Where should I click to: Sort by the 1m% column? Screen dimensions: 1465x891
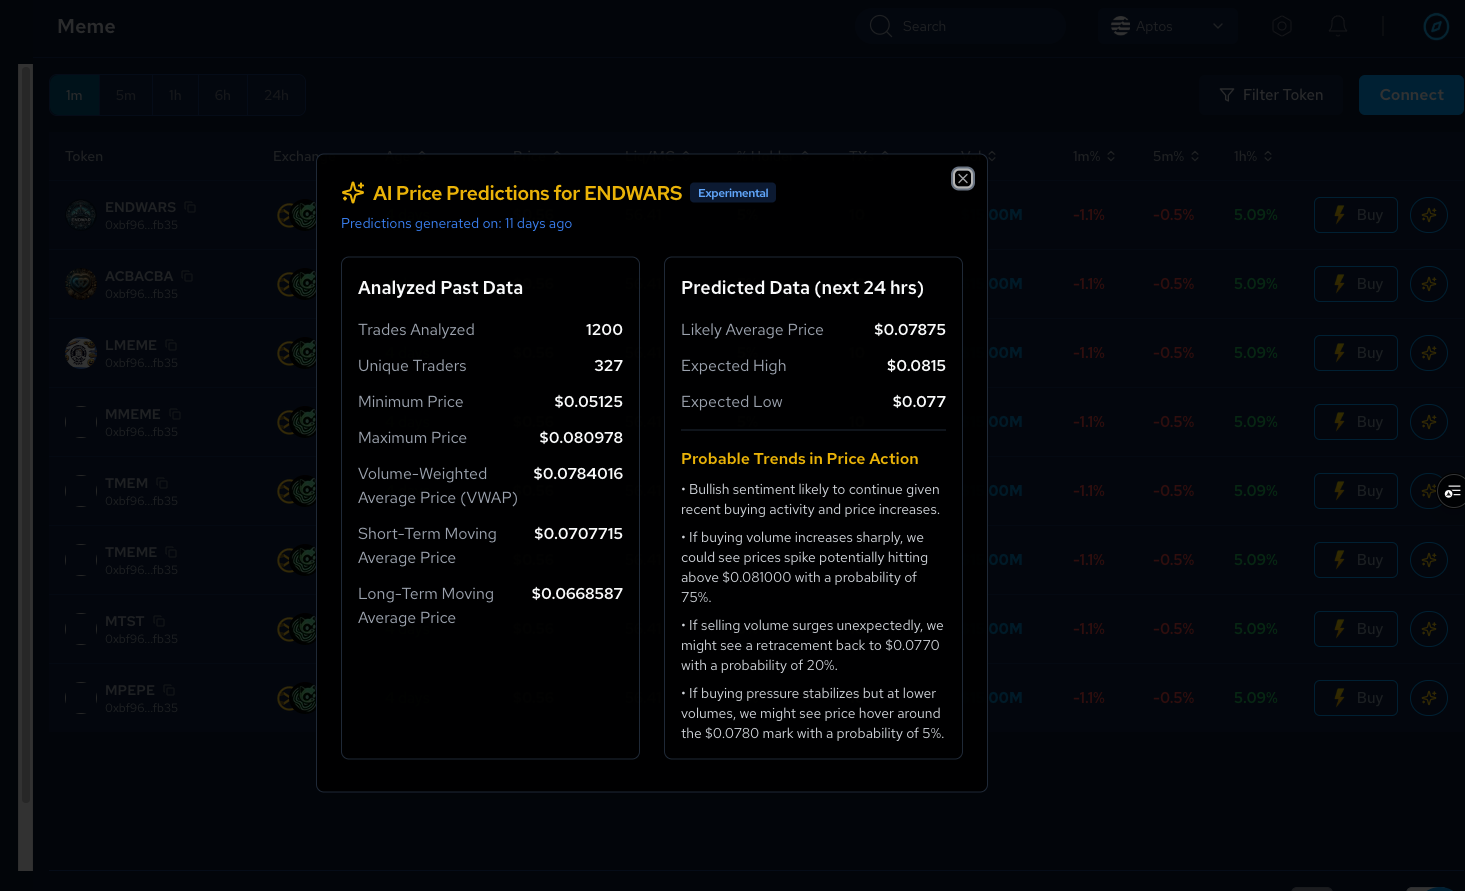1110,156
